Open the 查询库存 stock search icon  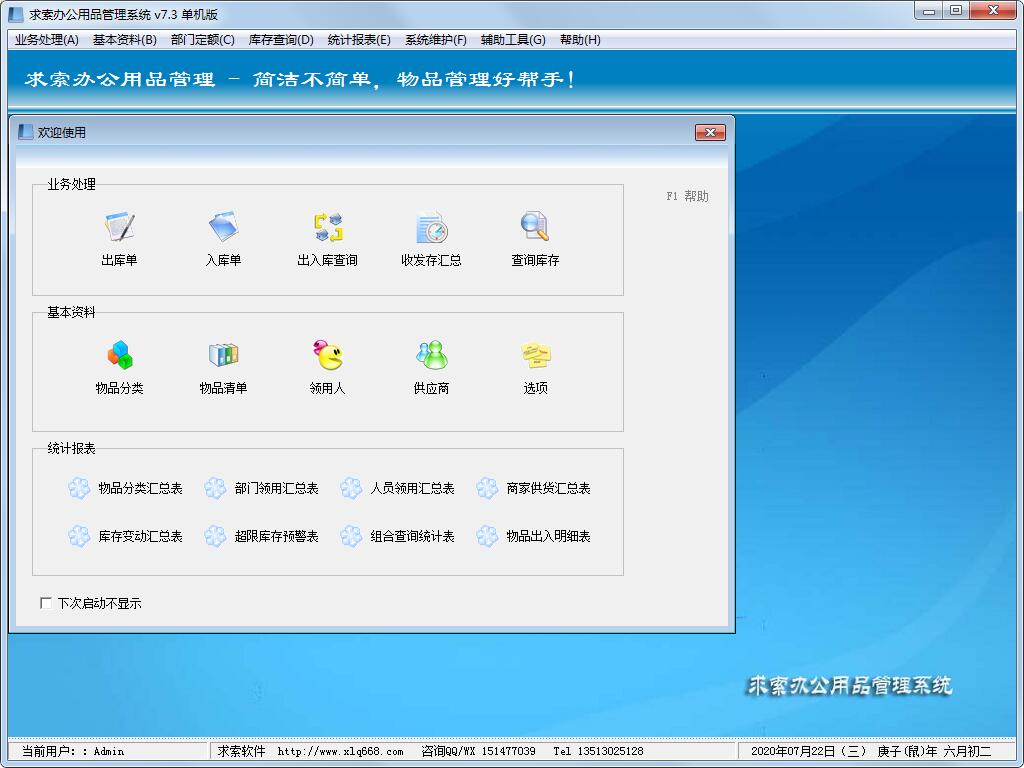pos(535,227)
